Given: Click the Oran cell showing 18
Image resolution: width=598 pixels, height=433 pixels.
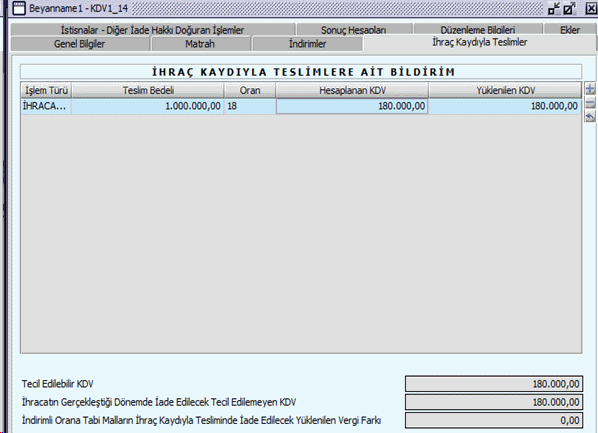Looking at the screenshot, I should pos(250,106).
